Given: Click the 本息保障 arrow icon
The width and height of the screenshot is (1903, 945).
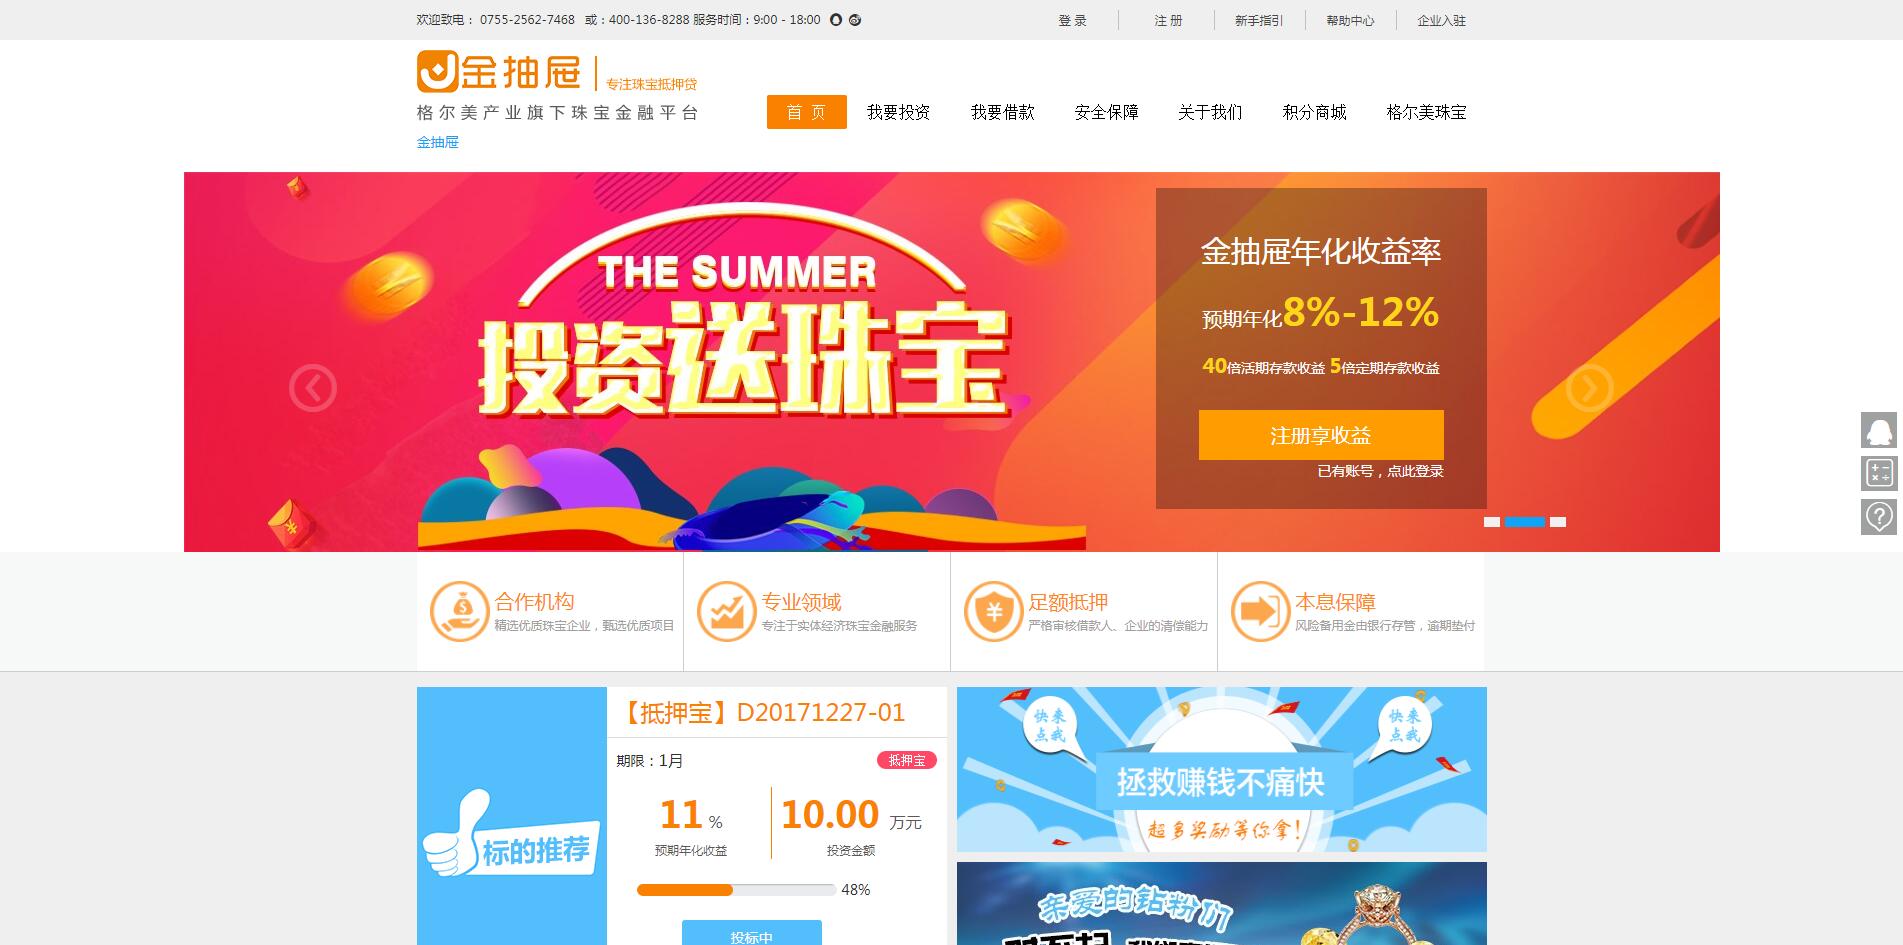Looking at the screenshot, I should point(1260,611).
